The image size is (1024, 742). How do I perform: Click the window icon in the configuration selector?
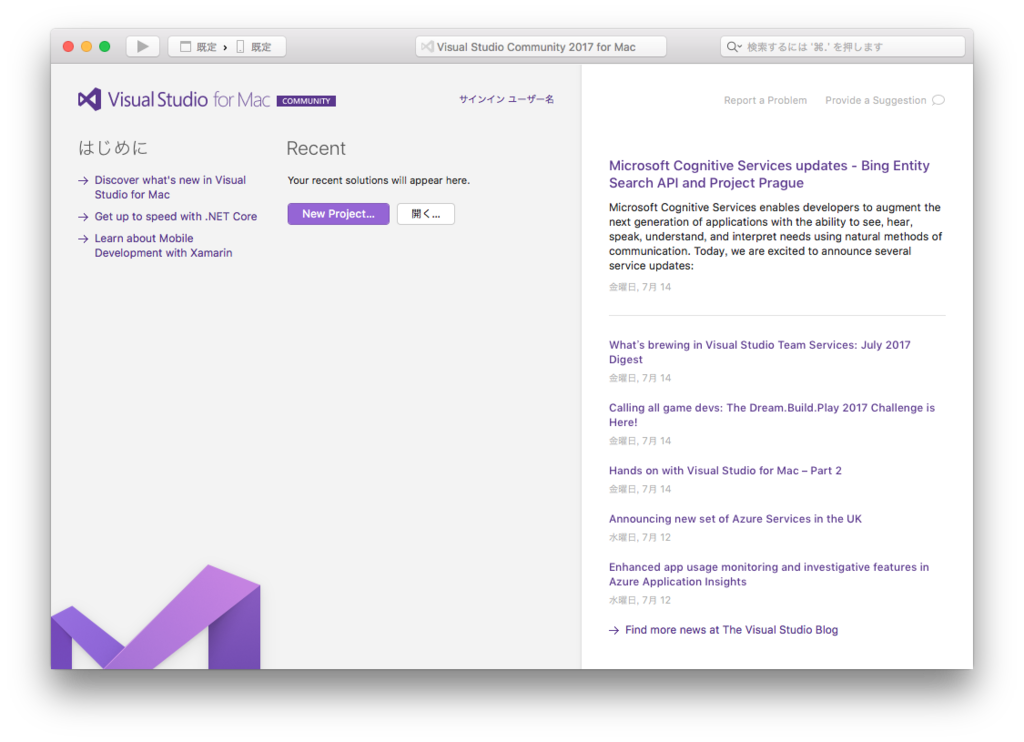point(185,46)
